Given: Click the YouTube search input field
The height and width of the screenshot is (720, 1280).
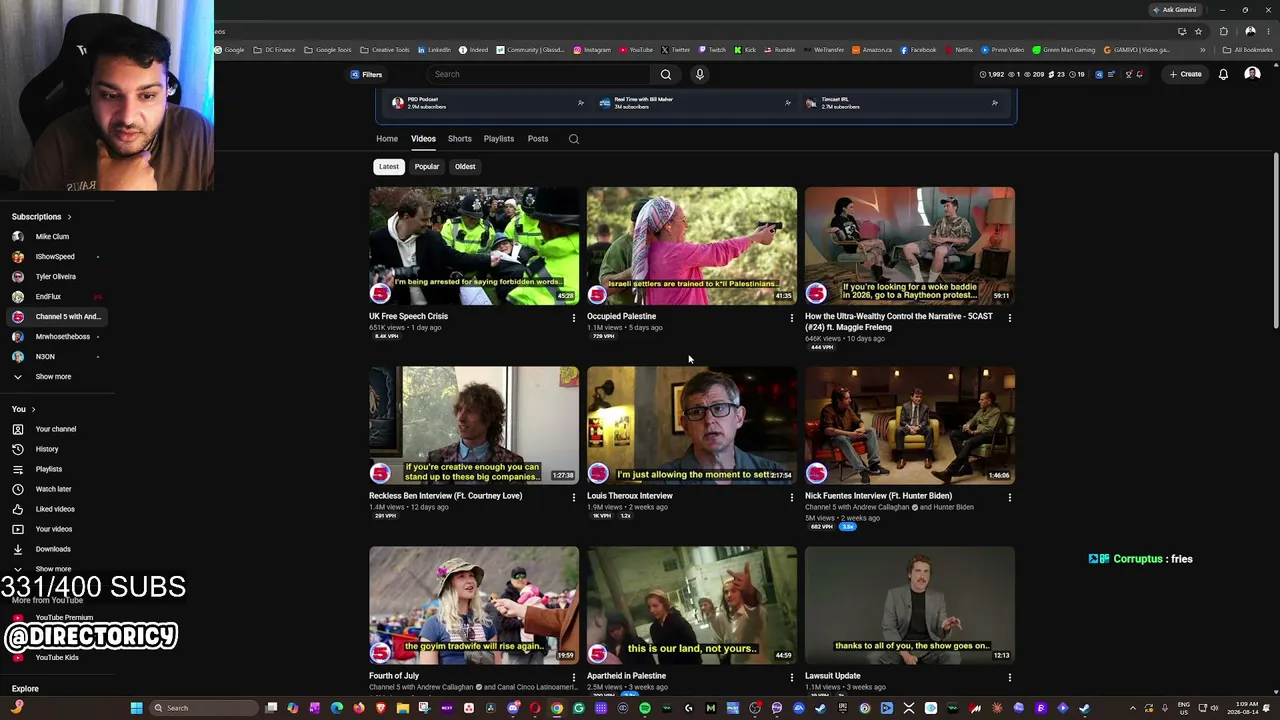Looking at the screenshot, I should coord(540,74).
